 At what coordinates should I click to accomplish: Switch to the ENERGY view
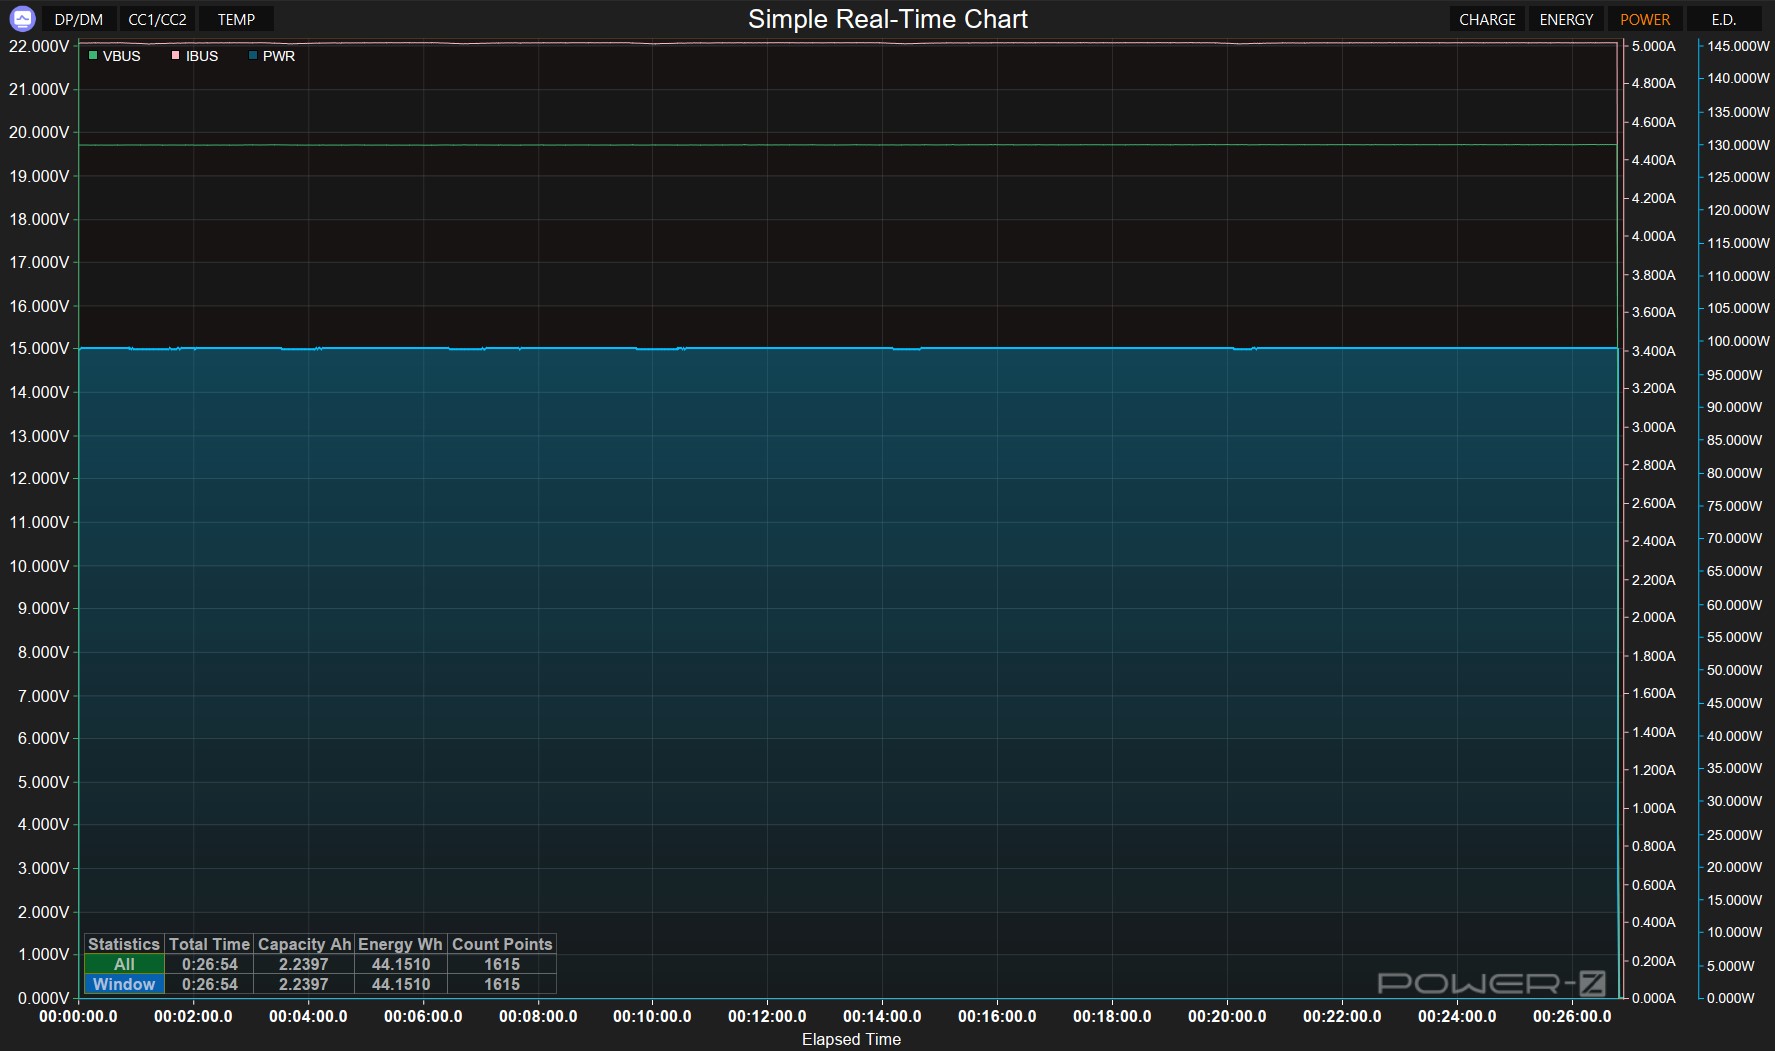[x=1566, y=20]
